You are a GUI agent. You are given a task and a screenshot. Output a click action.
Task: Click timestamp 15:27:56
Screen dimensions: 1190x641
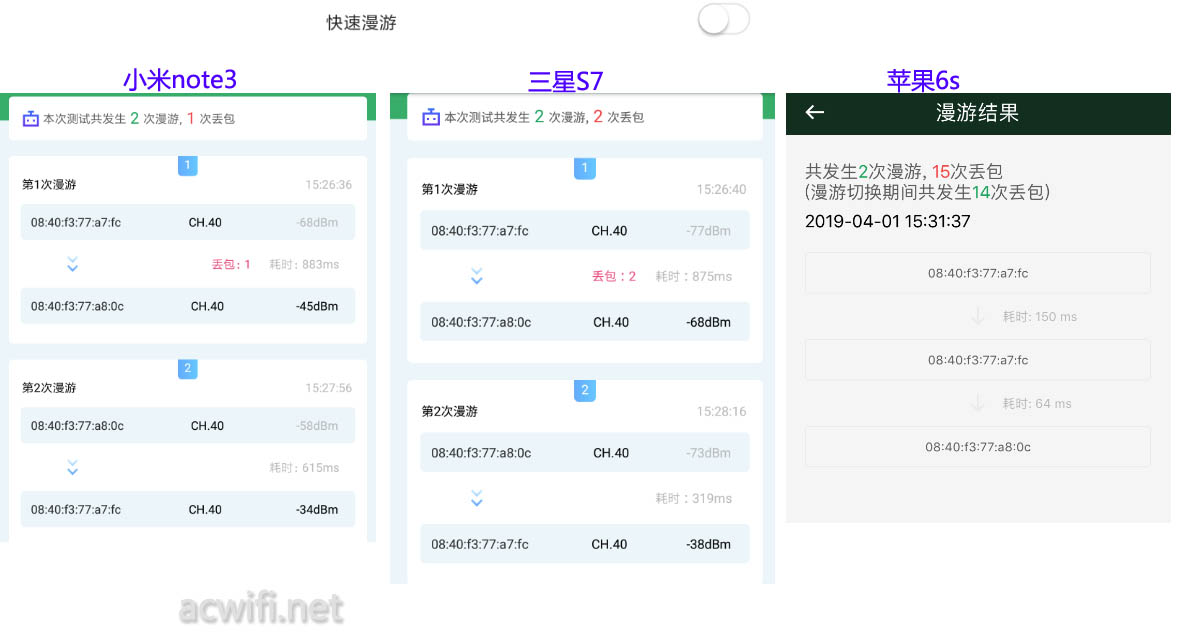[329, 388]
